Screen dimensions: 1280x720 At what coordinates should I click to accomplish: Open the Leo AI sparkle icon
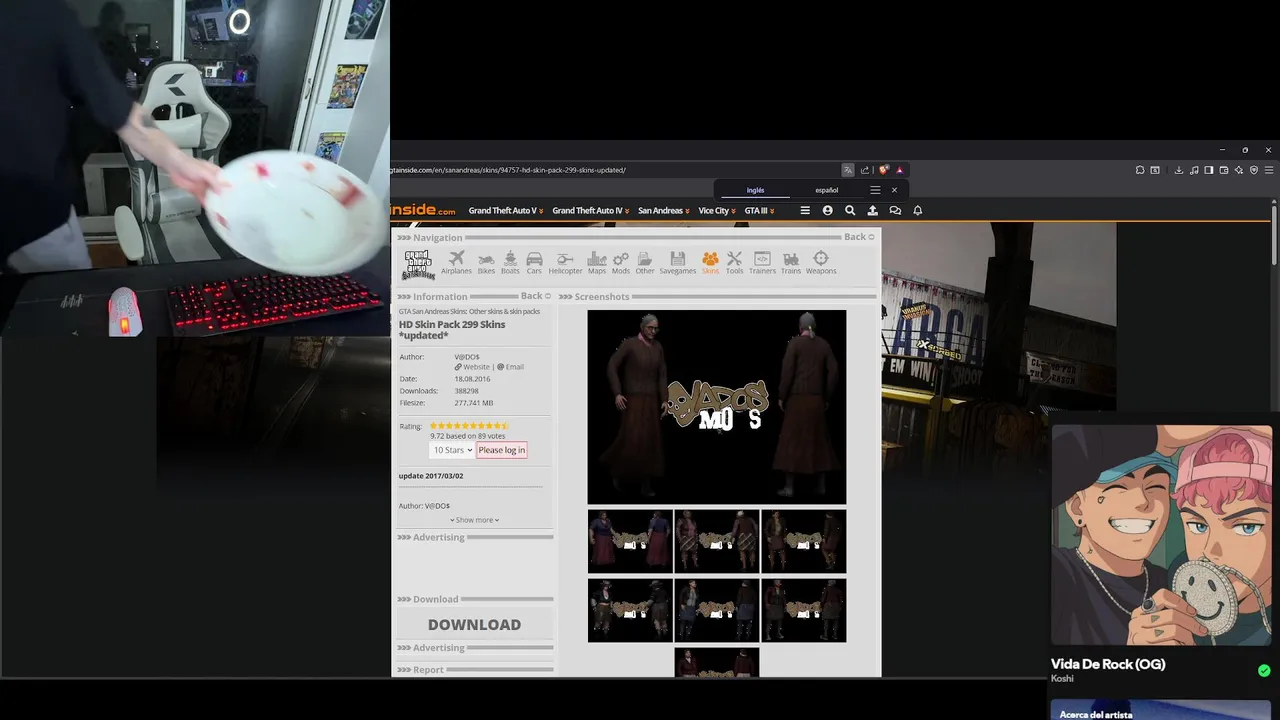pyautogui.click(x=1239, y=170)
